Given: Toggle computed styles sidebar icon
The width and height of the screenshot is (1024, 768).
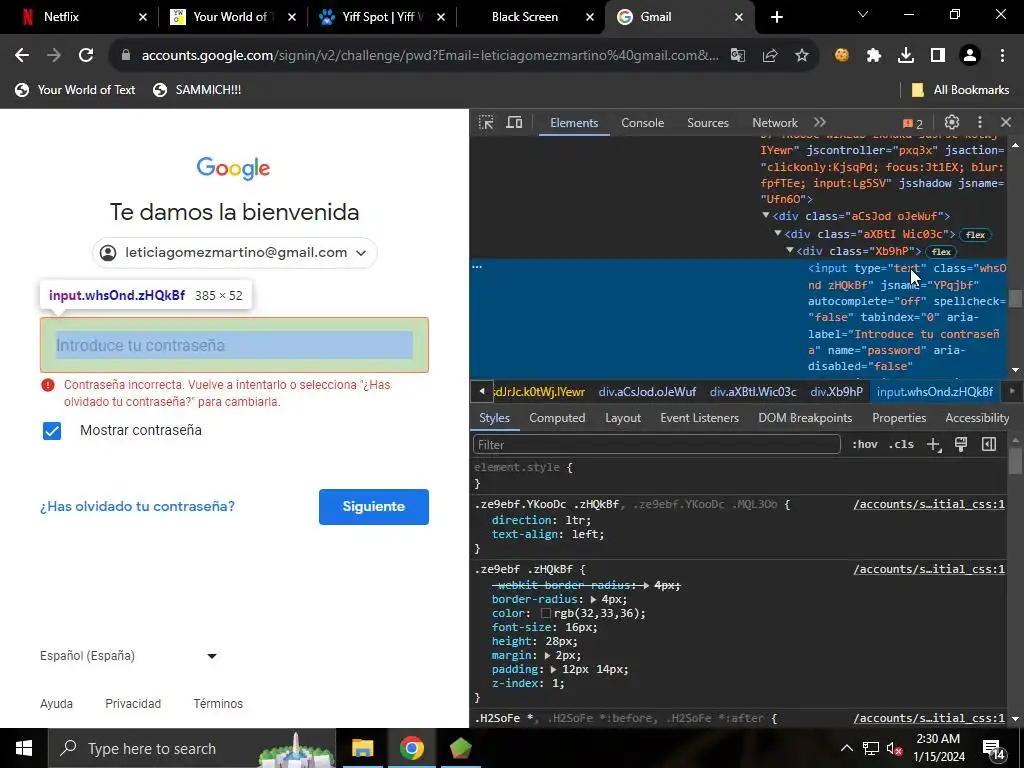Looking at the screenshot, I should 989,445.
